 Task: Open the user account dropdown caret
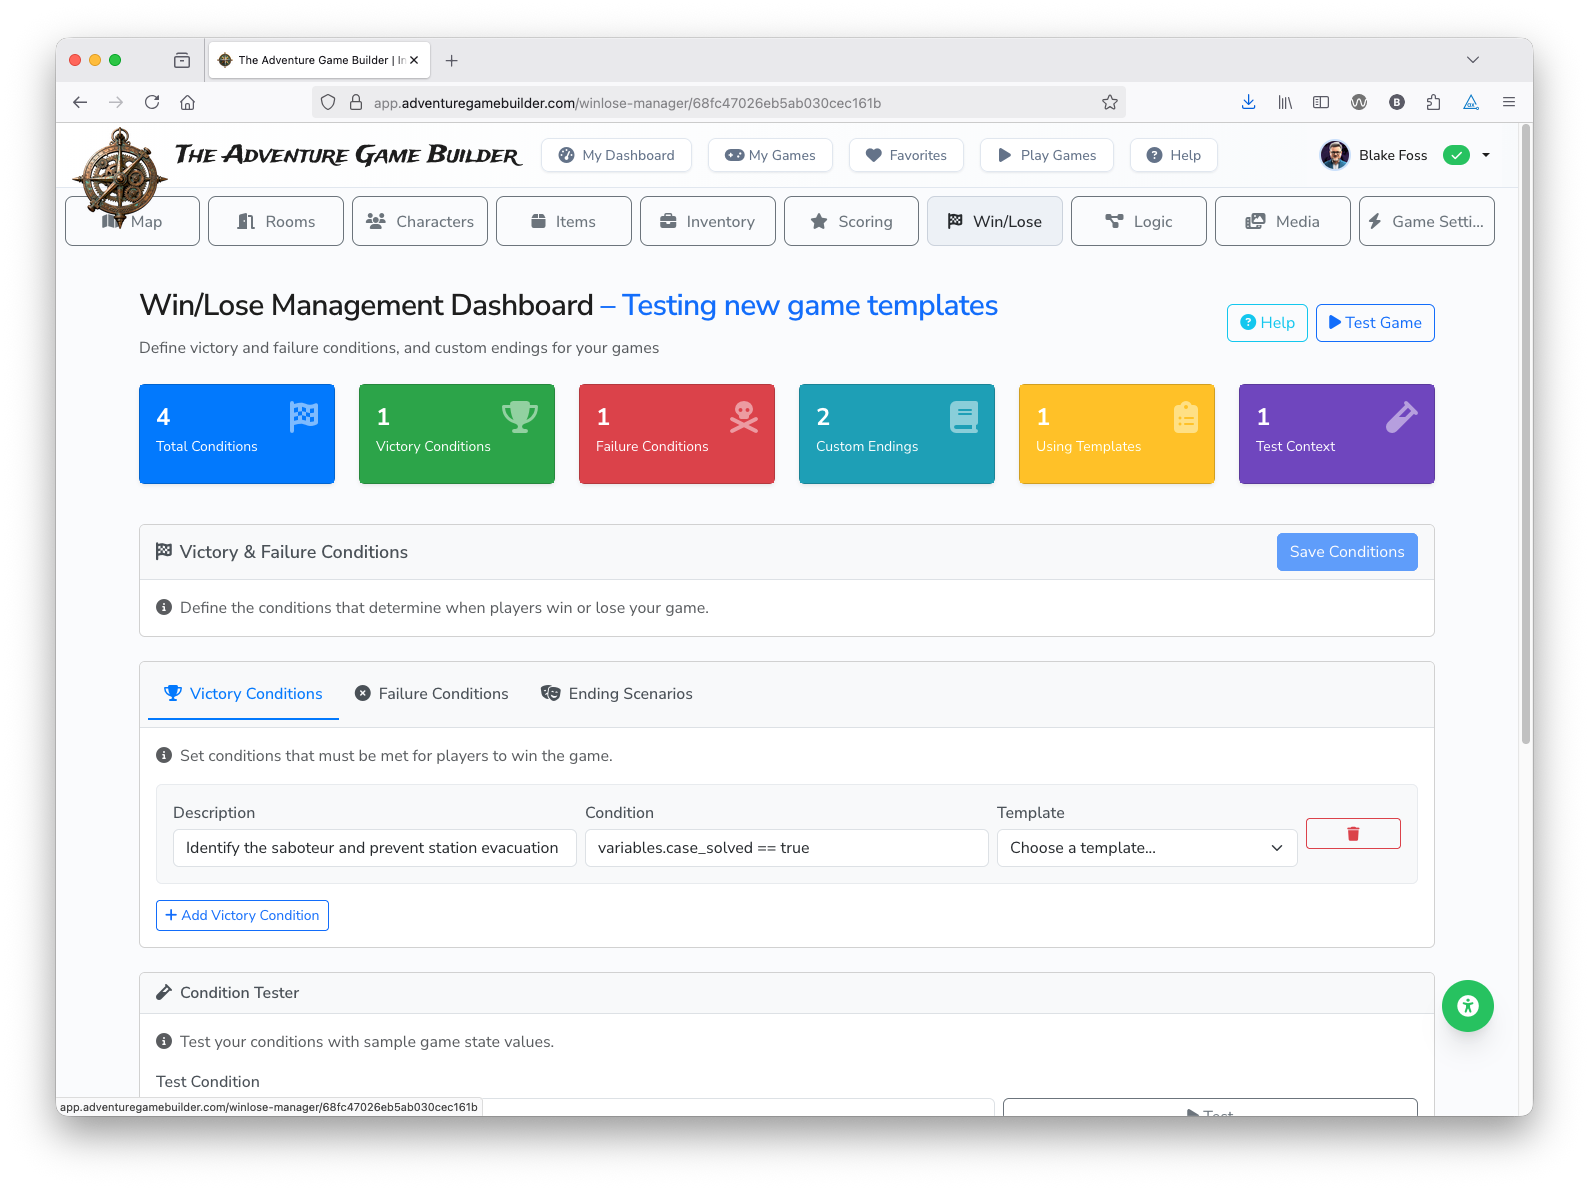click(x=1486, y=155)
